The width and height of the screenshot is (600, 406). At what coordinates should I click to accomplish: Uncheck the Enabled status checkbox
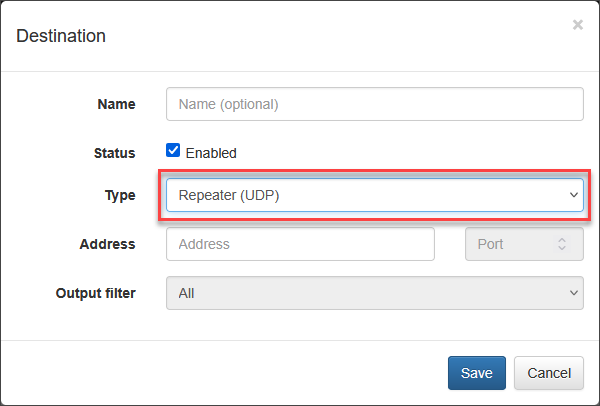pos(173,150)
